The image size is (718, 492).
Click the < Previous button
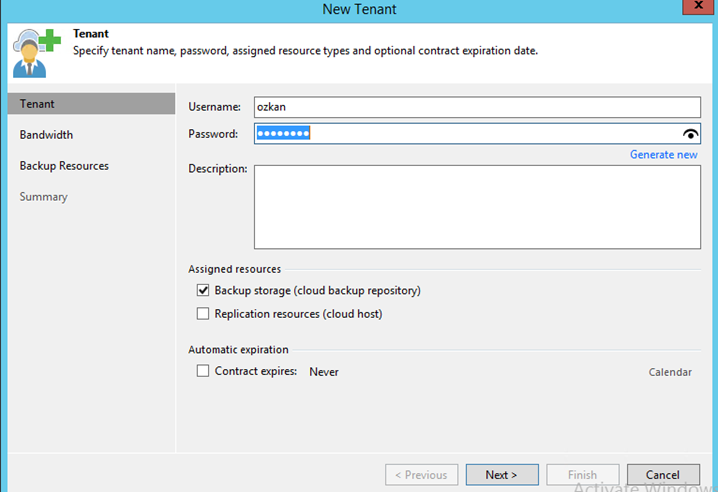421,475
